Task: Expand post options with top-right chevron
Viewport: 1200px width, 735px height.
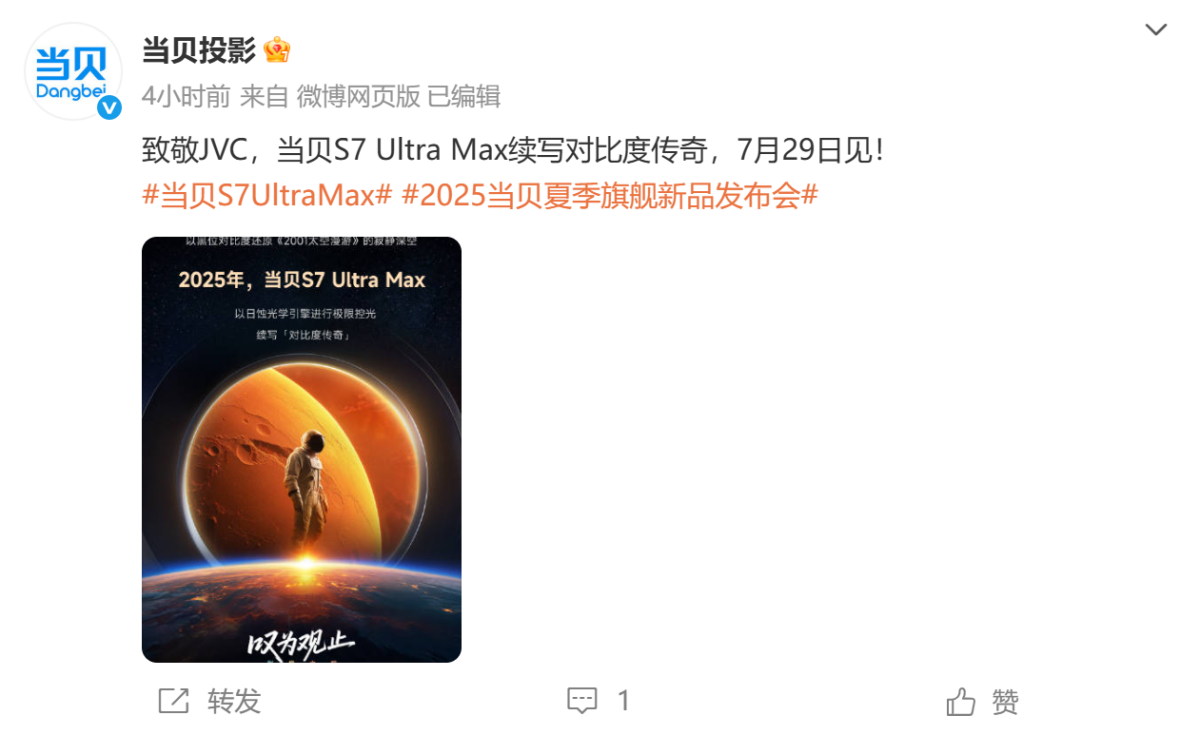Action: tap(1156, 30)
